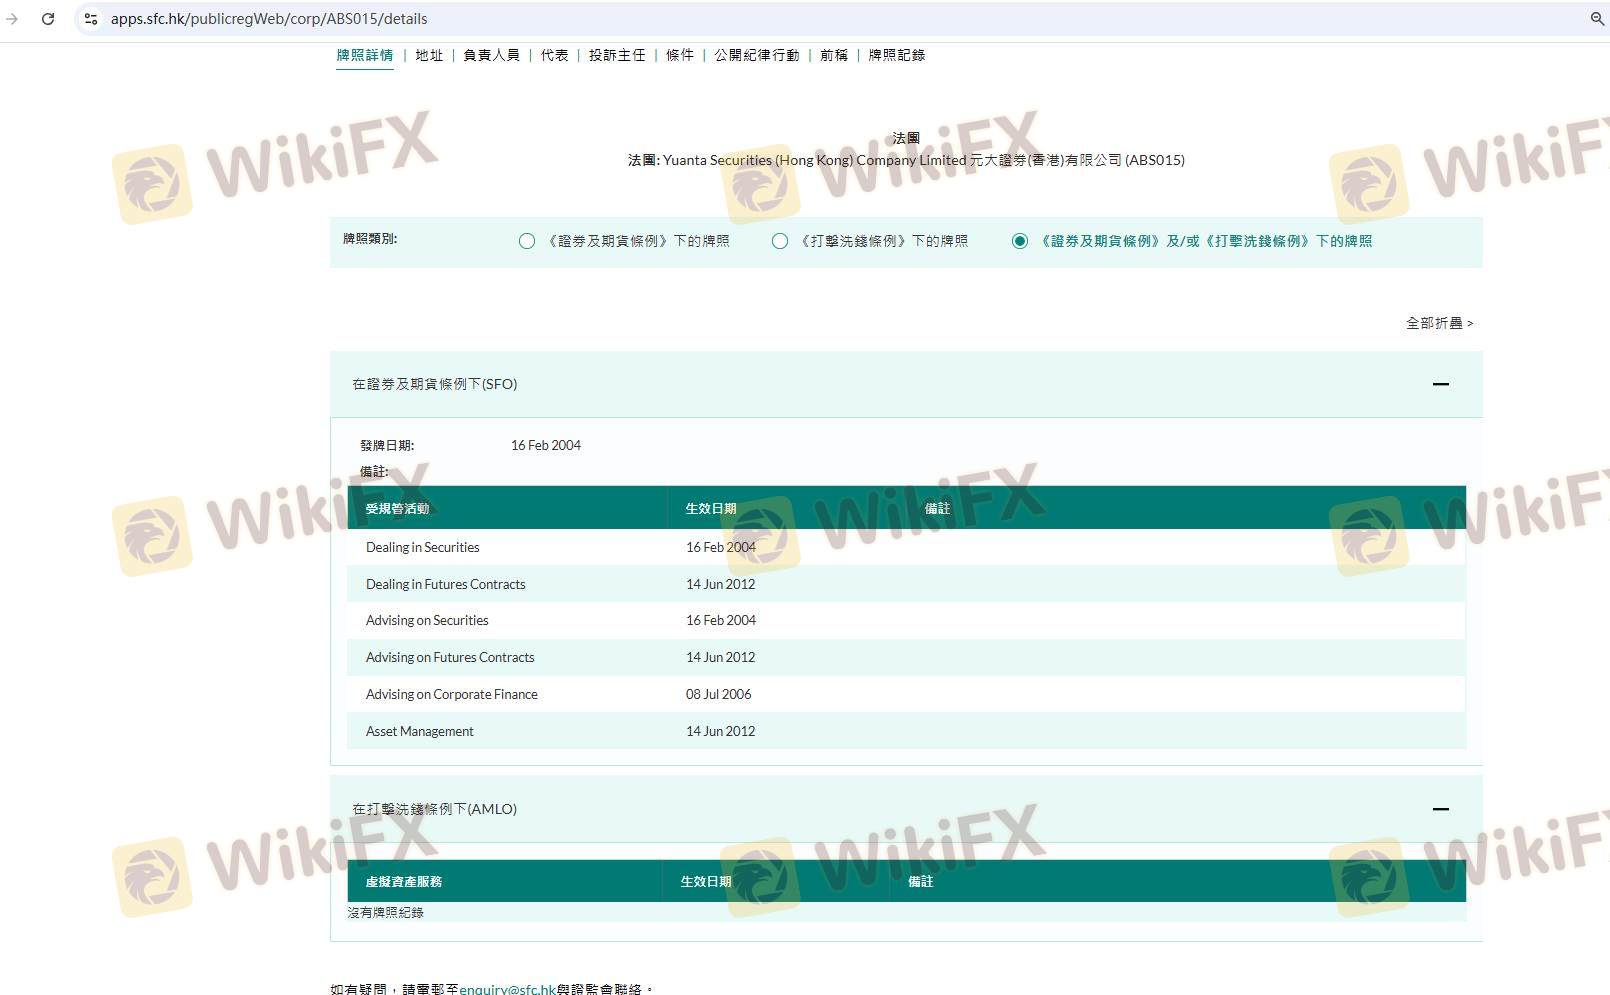This screenshot has width=1610, height=995.
Task: Select the Advising on Corporate Finance text
Action: (452, 694)
